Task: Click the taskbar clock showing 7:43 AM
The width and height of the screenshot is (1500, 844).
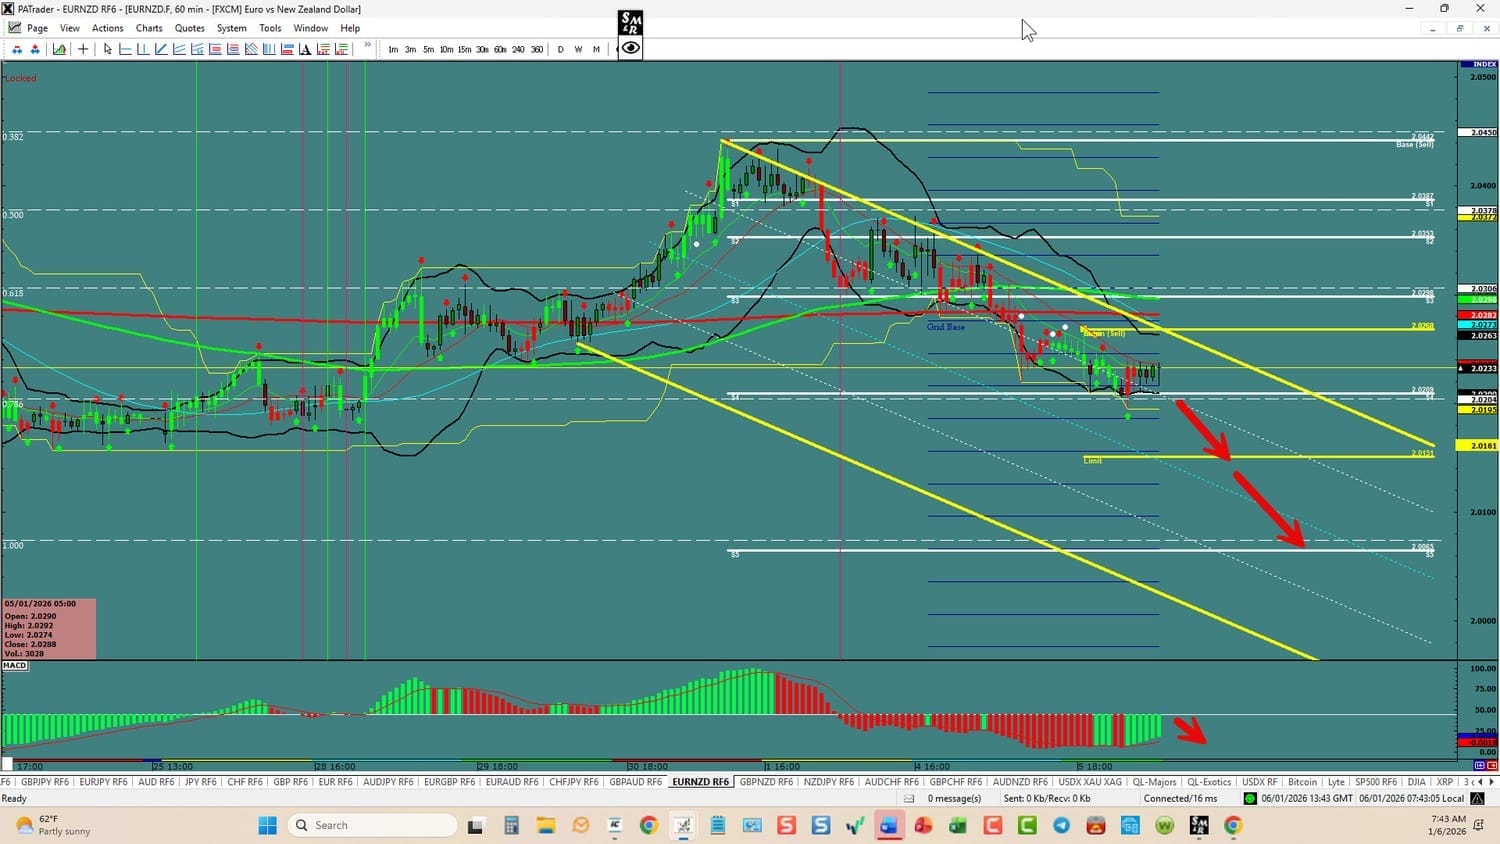Action: click(x=1448, y=825)
